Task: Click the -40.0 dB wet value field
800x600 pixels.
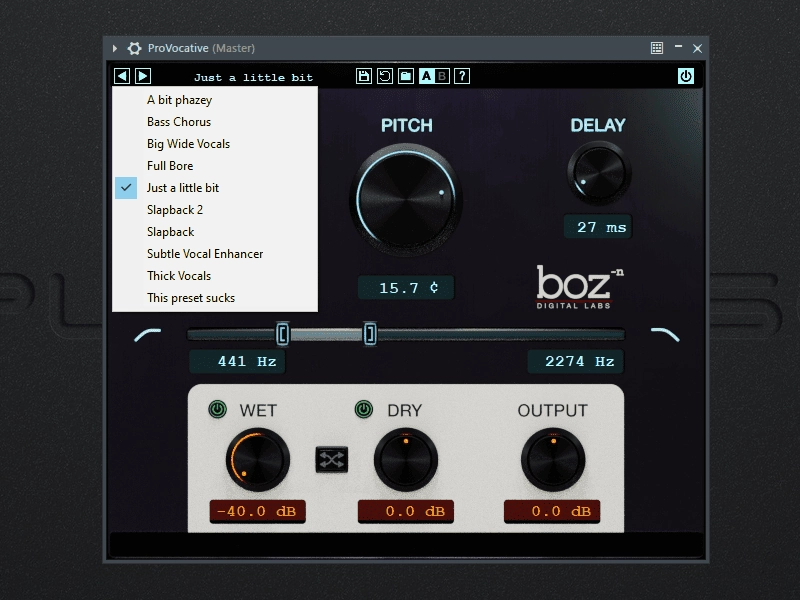Action: pyautogui.click(x=258, y=511)
